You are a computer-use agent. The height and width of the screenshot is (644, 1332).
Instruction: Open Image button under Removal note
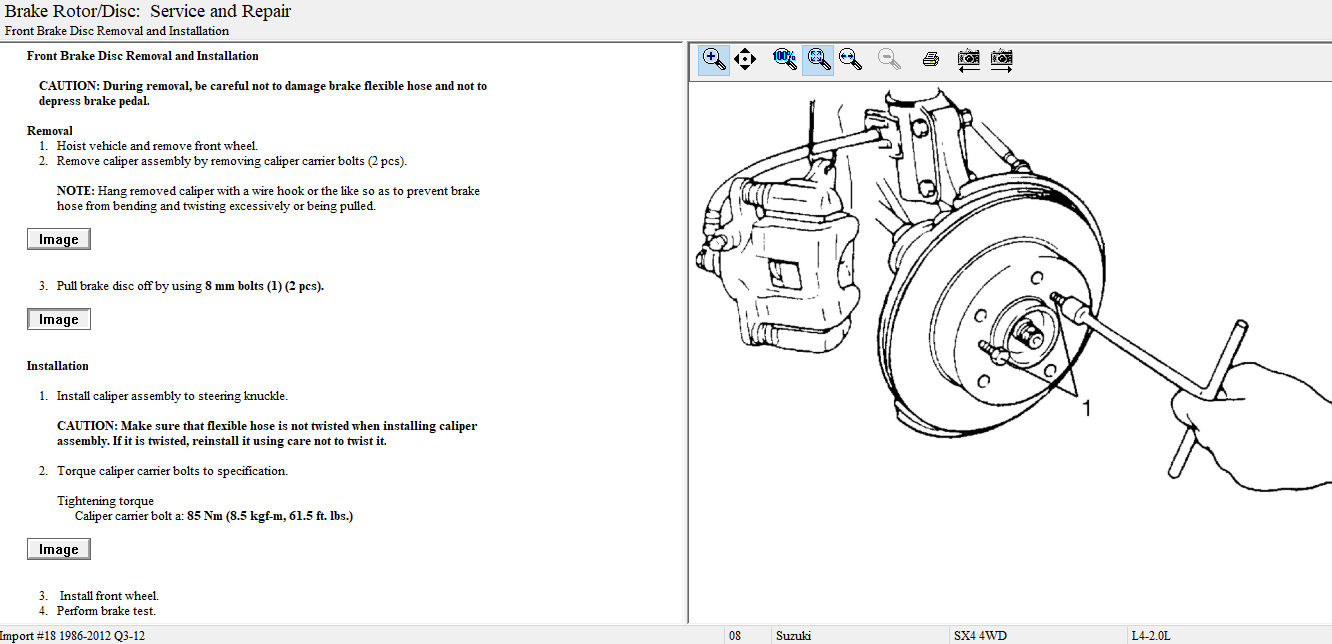tap(58, 239)
